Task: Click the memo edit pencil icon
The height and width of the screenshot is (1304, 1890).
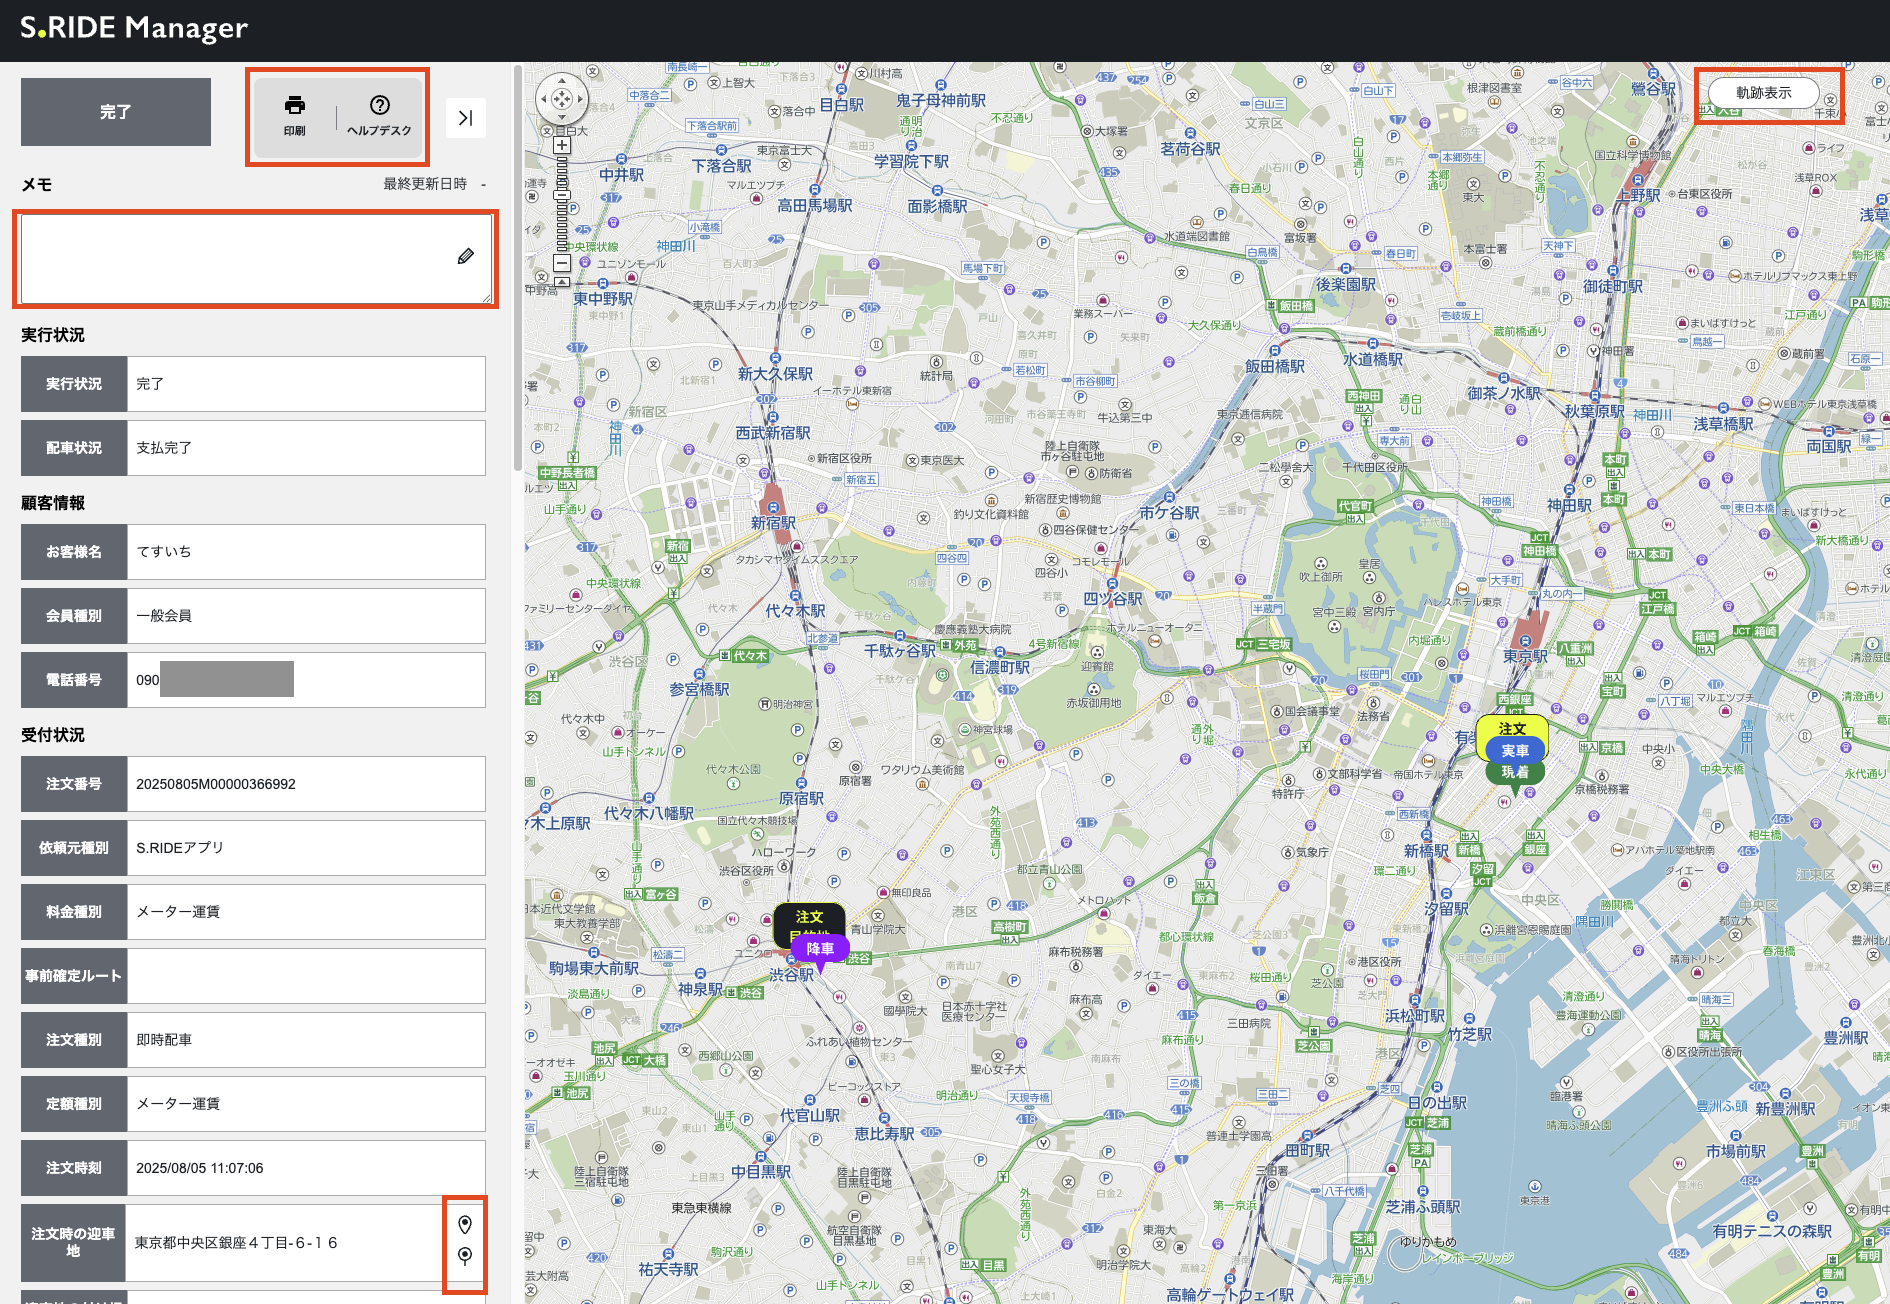Action: coord(465,257)
